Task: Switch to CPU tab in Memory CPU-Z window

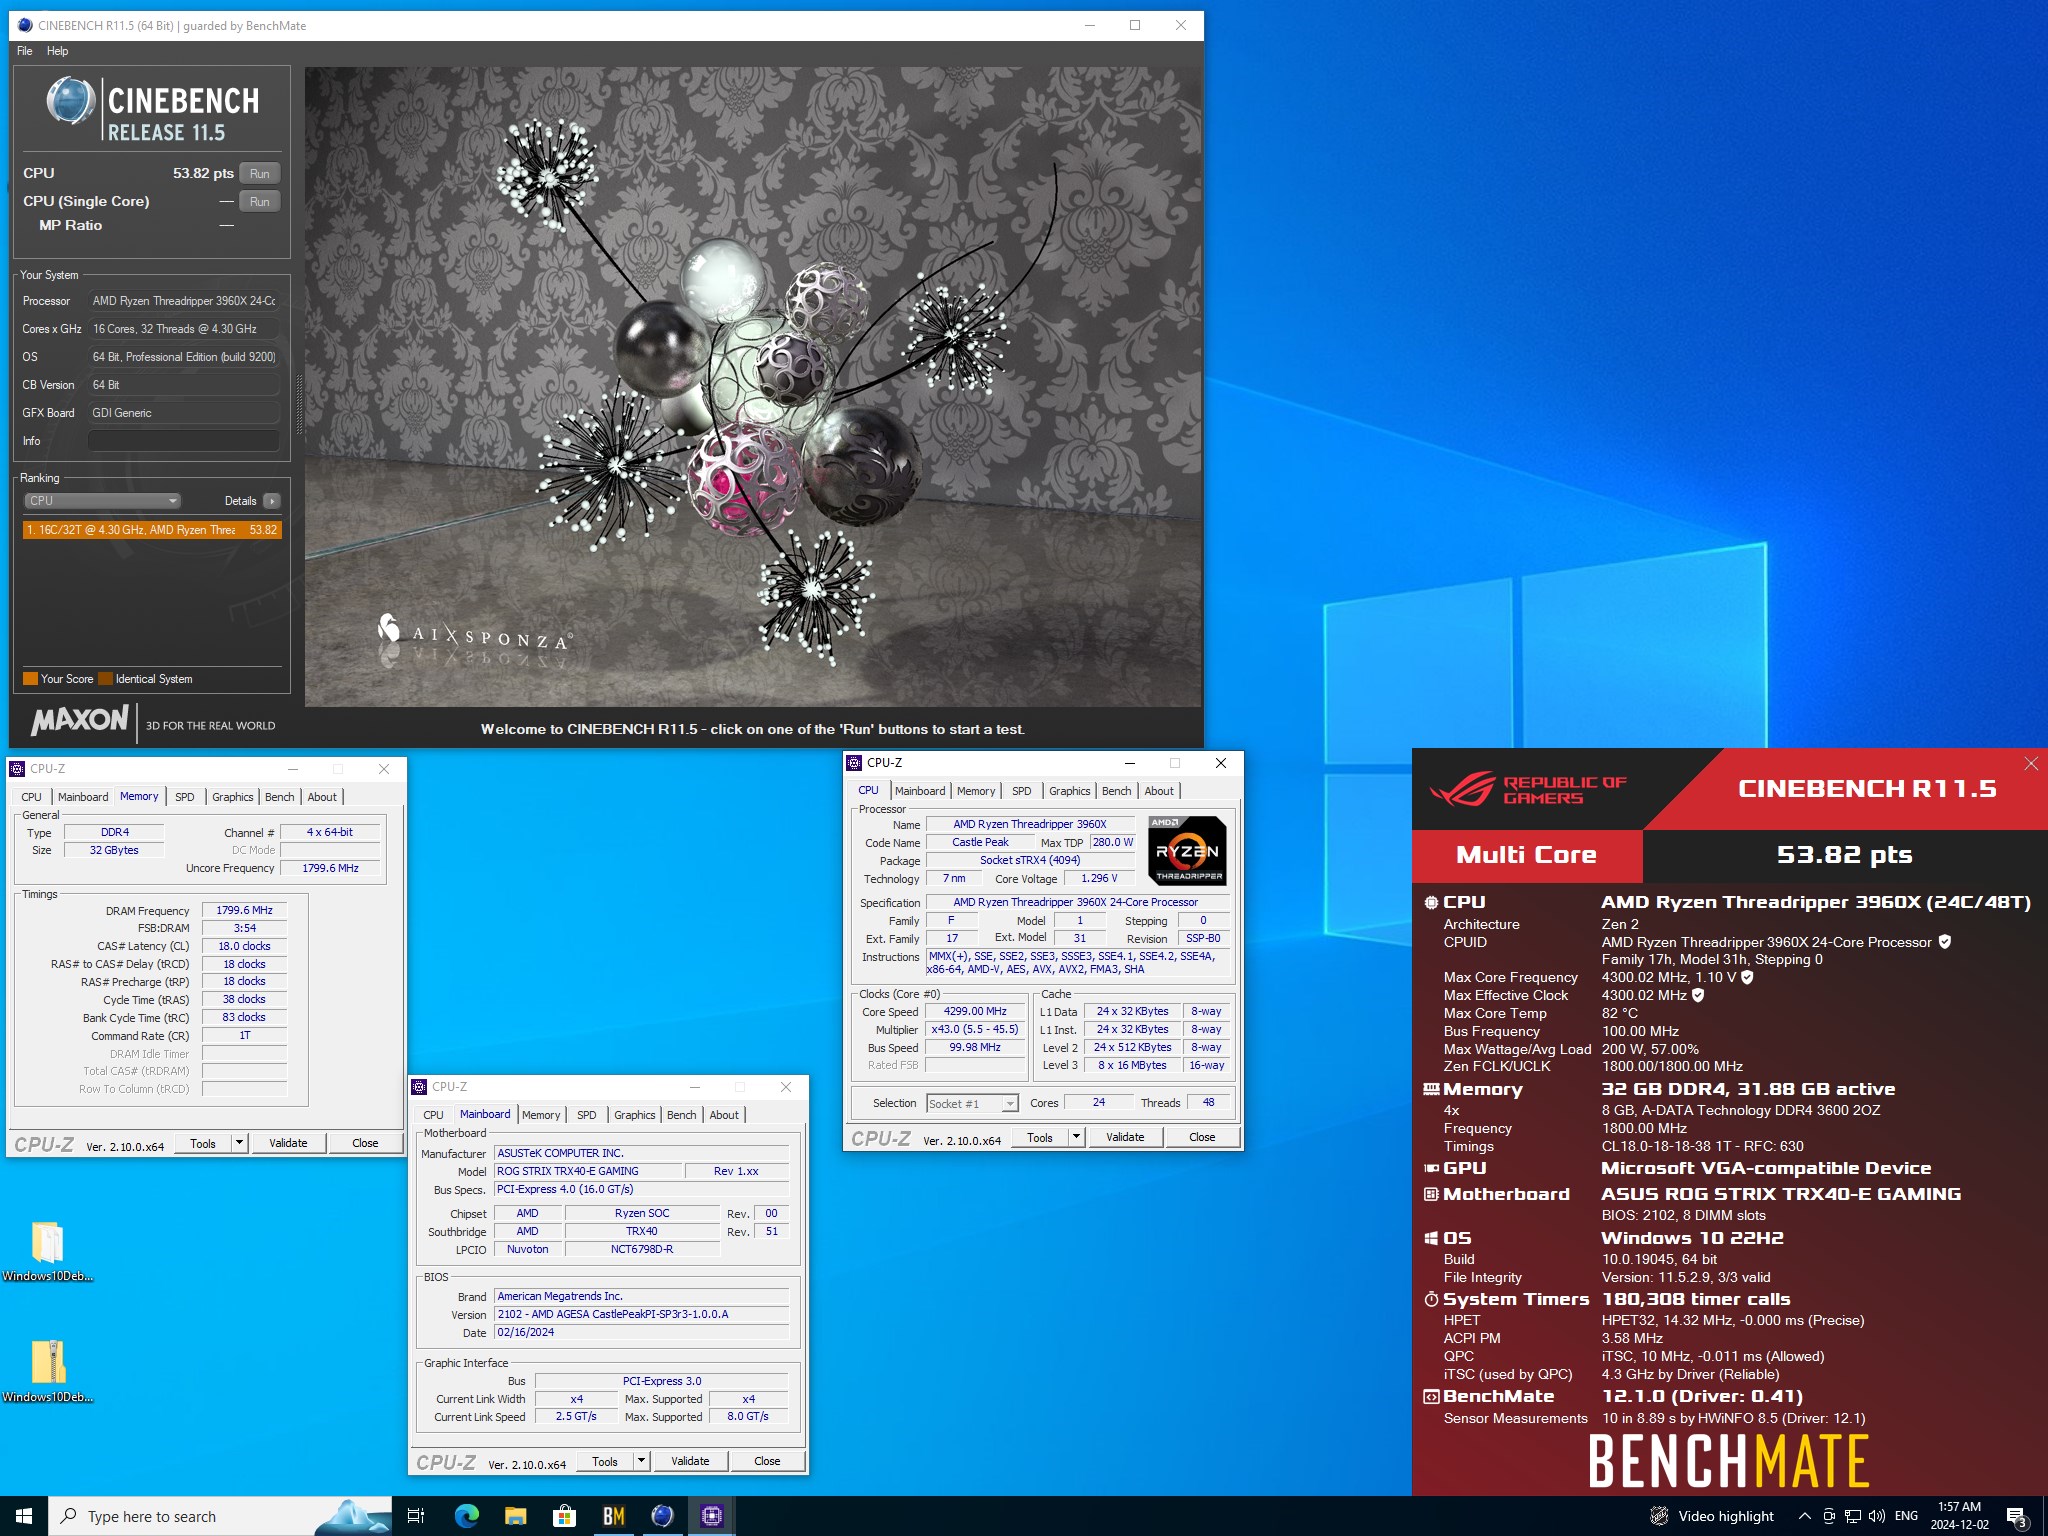Action: [x=32, y=797]
